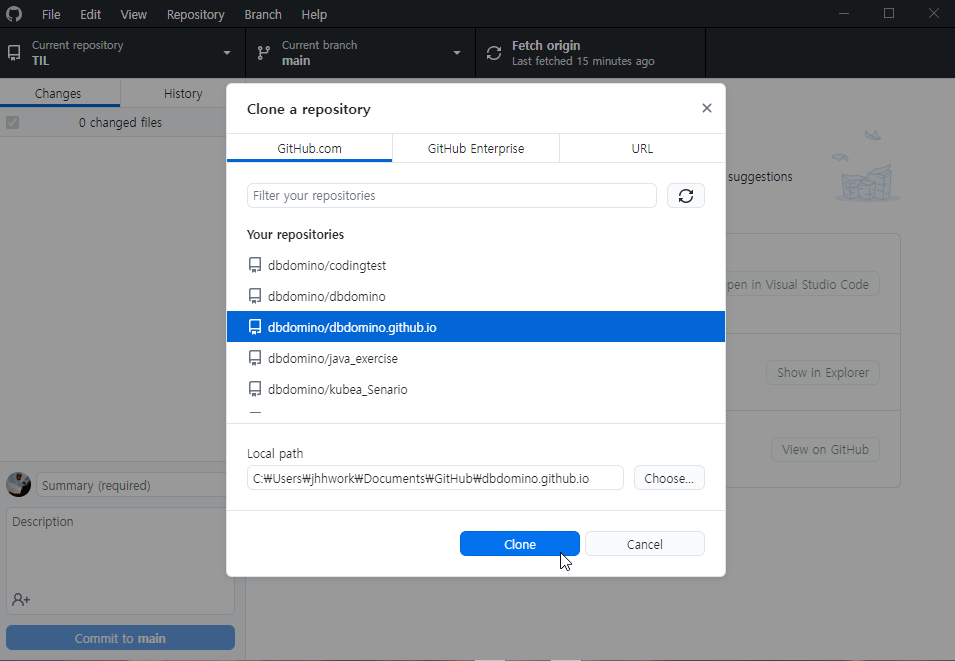
Task: Click the user avatar near Summary
Action: [18, 485]
